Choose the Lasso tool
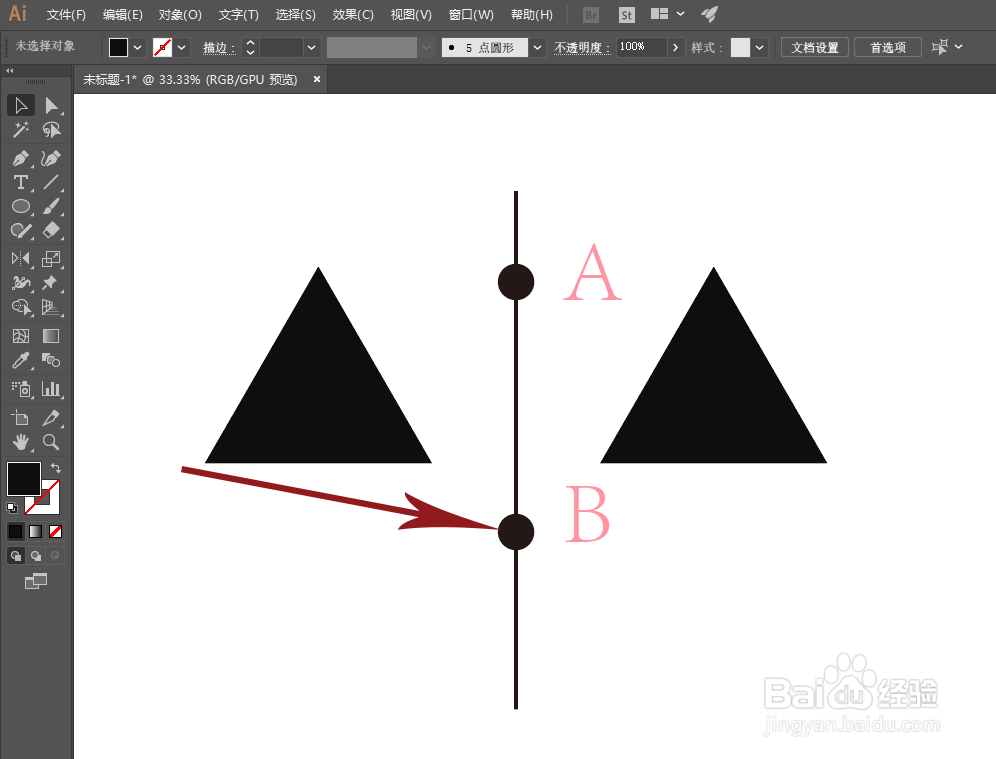Viewport: 996px width, 759px height. [51, 130]
